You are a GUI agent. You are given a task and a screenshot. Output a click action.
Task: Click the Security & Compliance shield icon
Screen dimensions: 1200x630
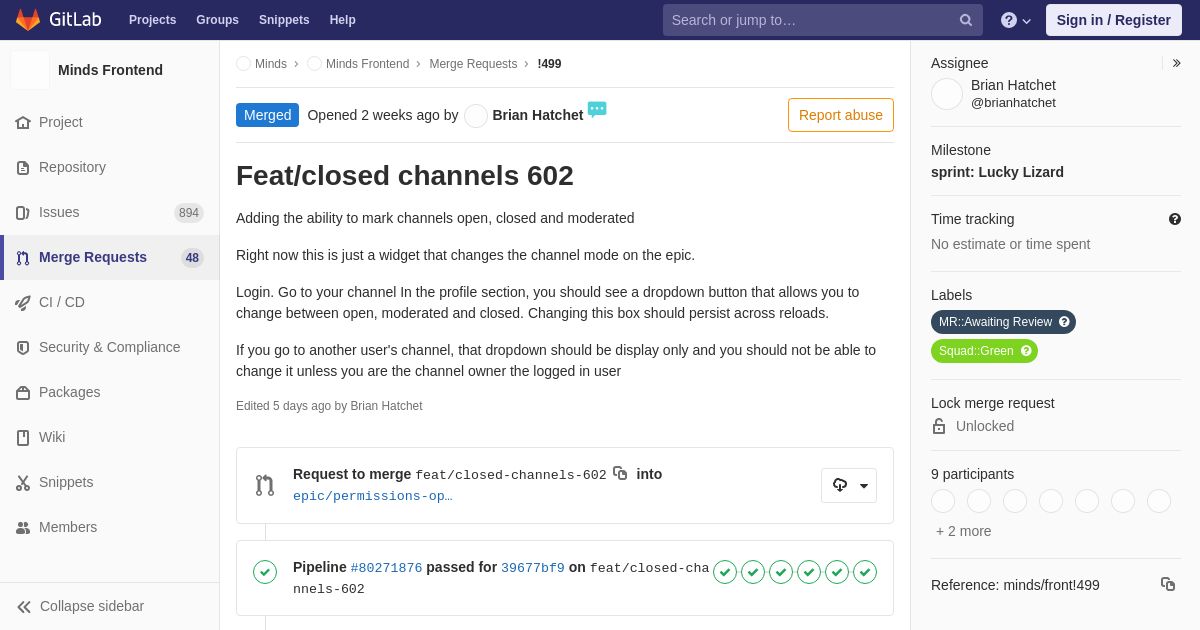pos(23,347)
